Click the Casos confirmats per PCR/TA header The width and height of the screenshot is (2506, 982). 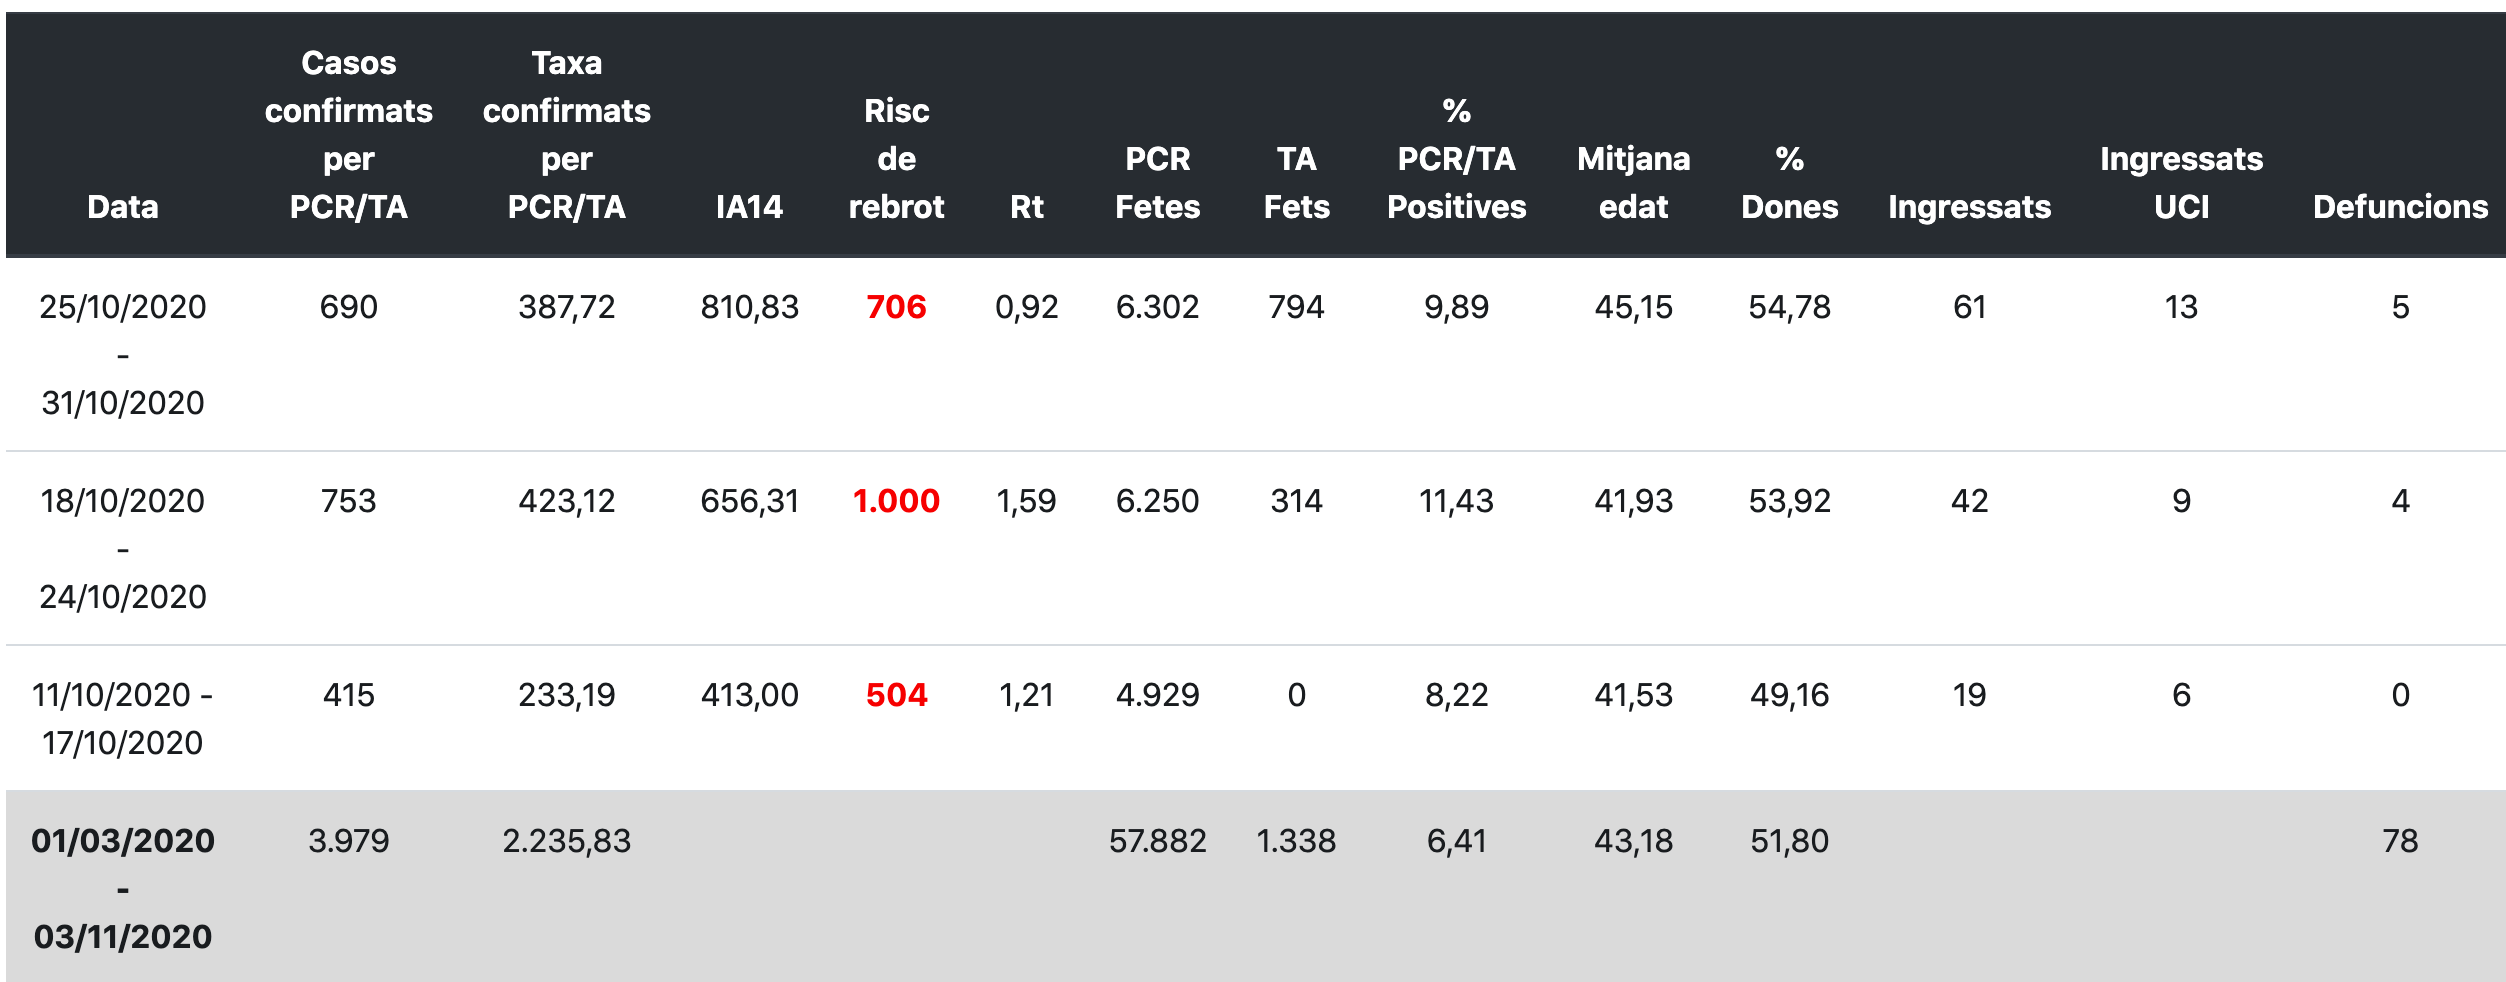pyautogui.click(x=348, y=135)
